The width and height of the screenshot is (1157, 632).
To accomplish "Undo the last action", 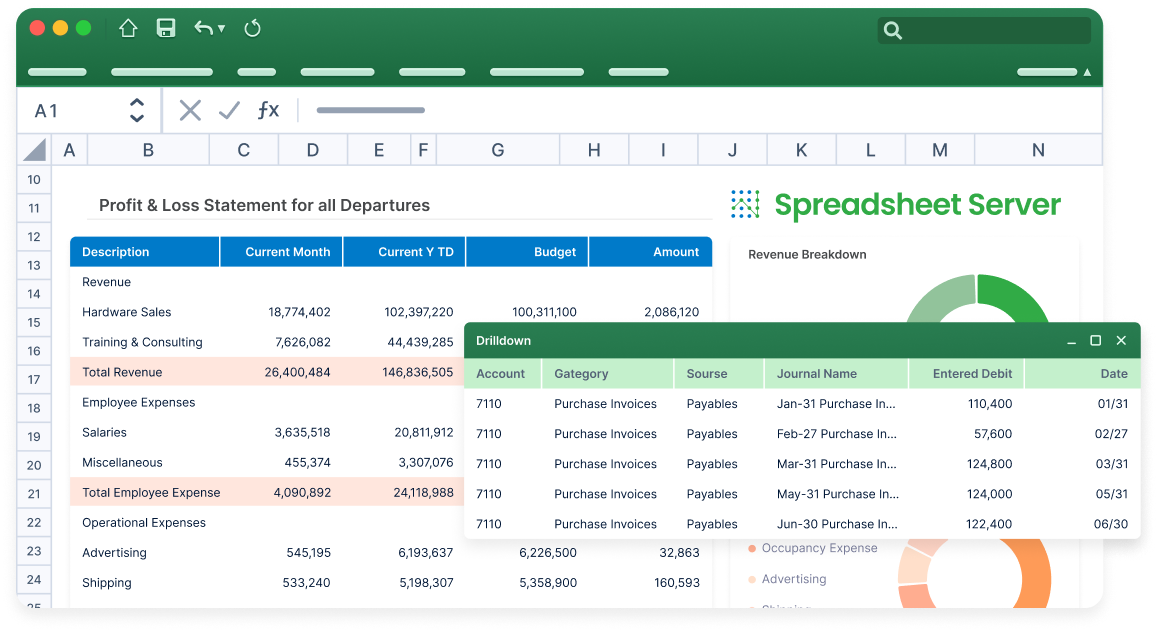I will (x=203, y=28).
